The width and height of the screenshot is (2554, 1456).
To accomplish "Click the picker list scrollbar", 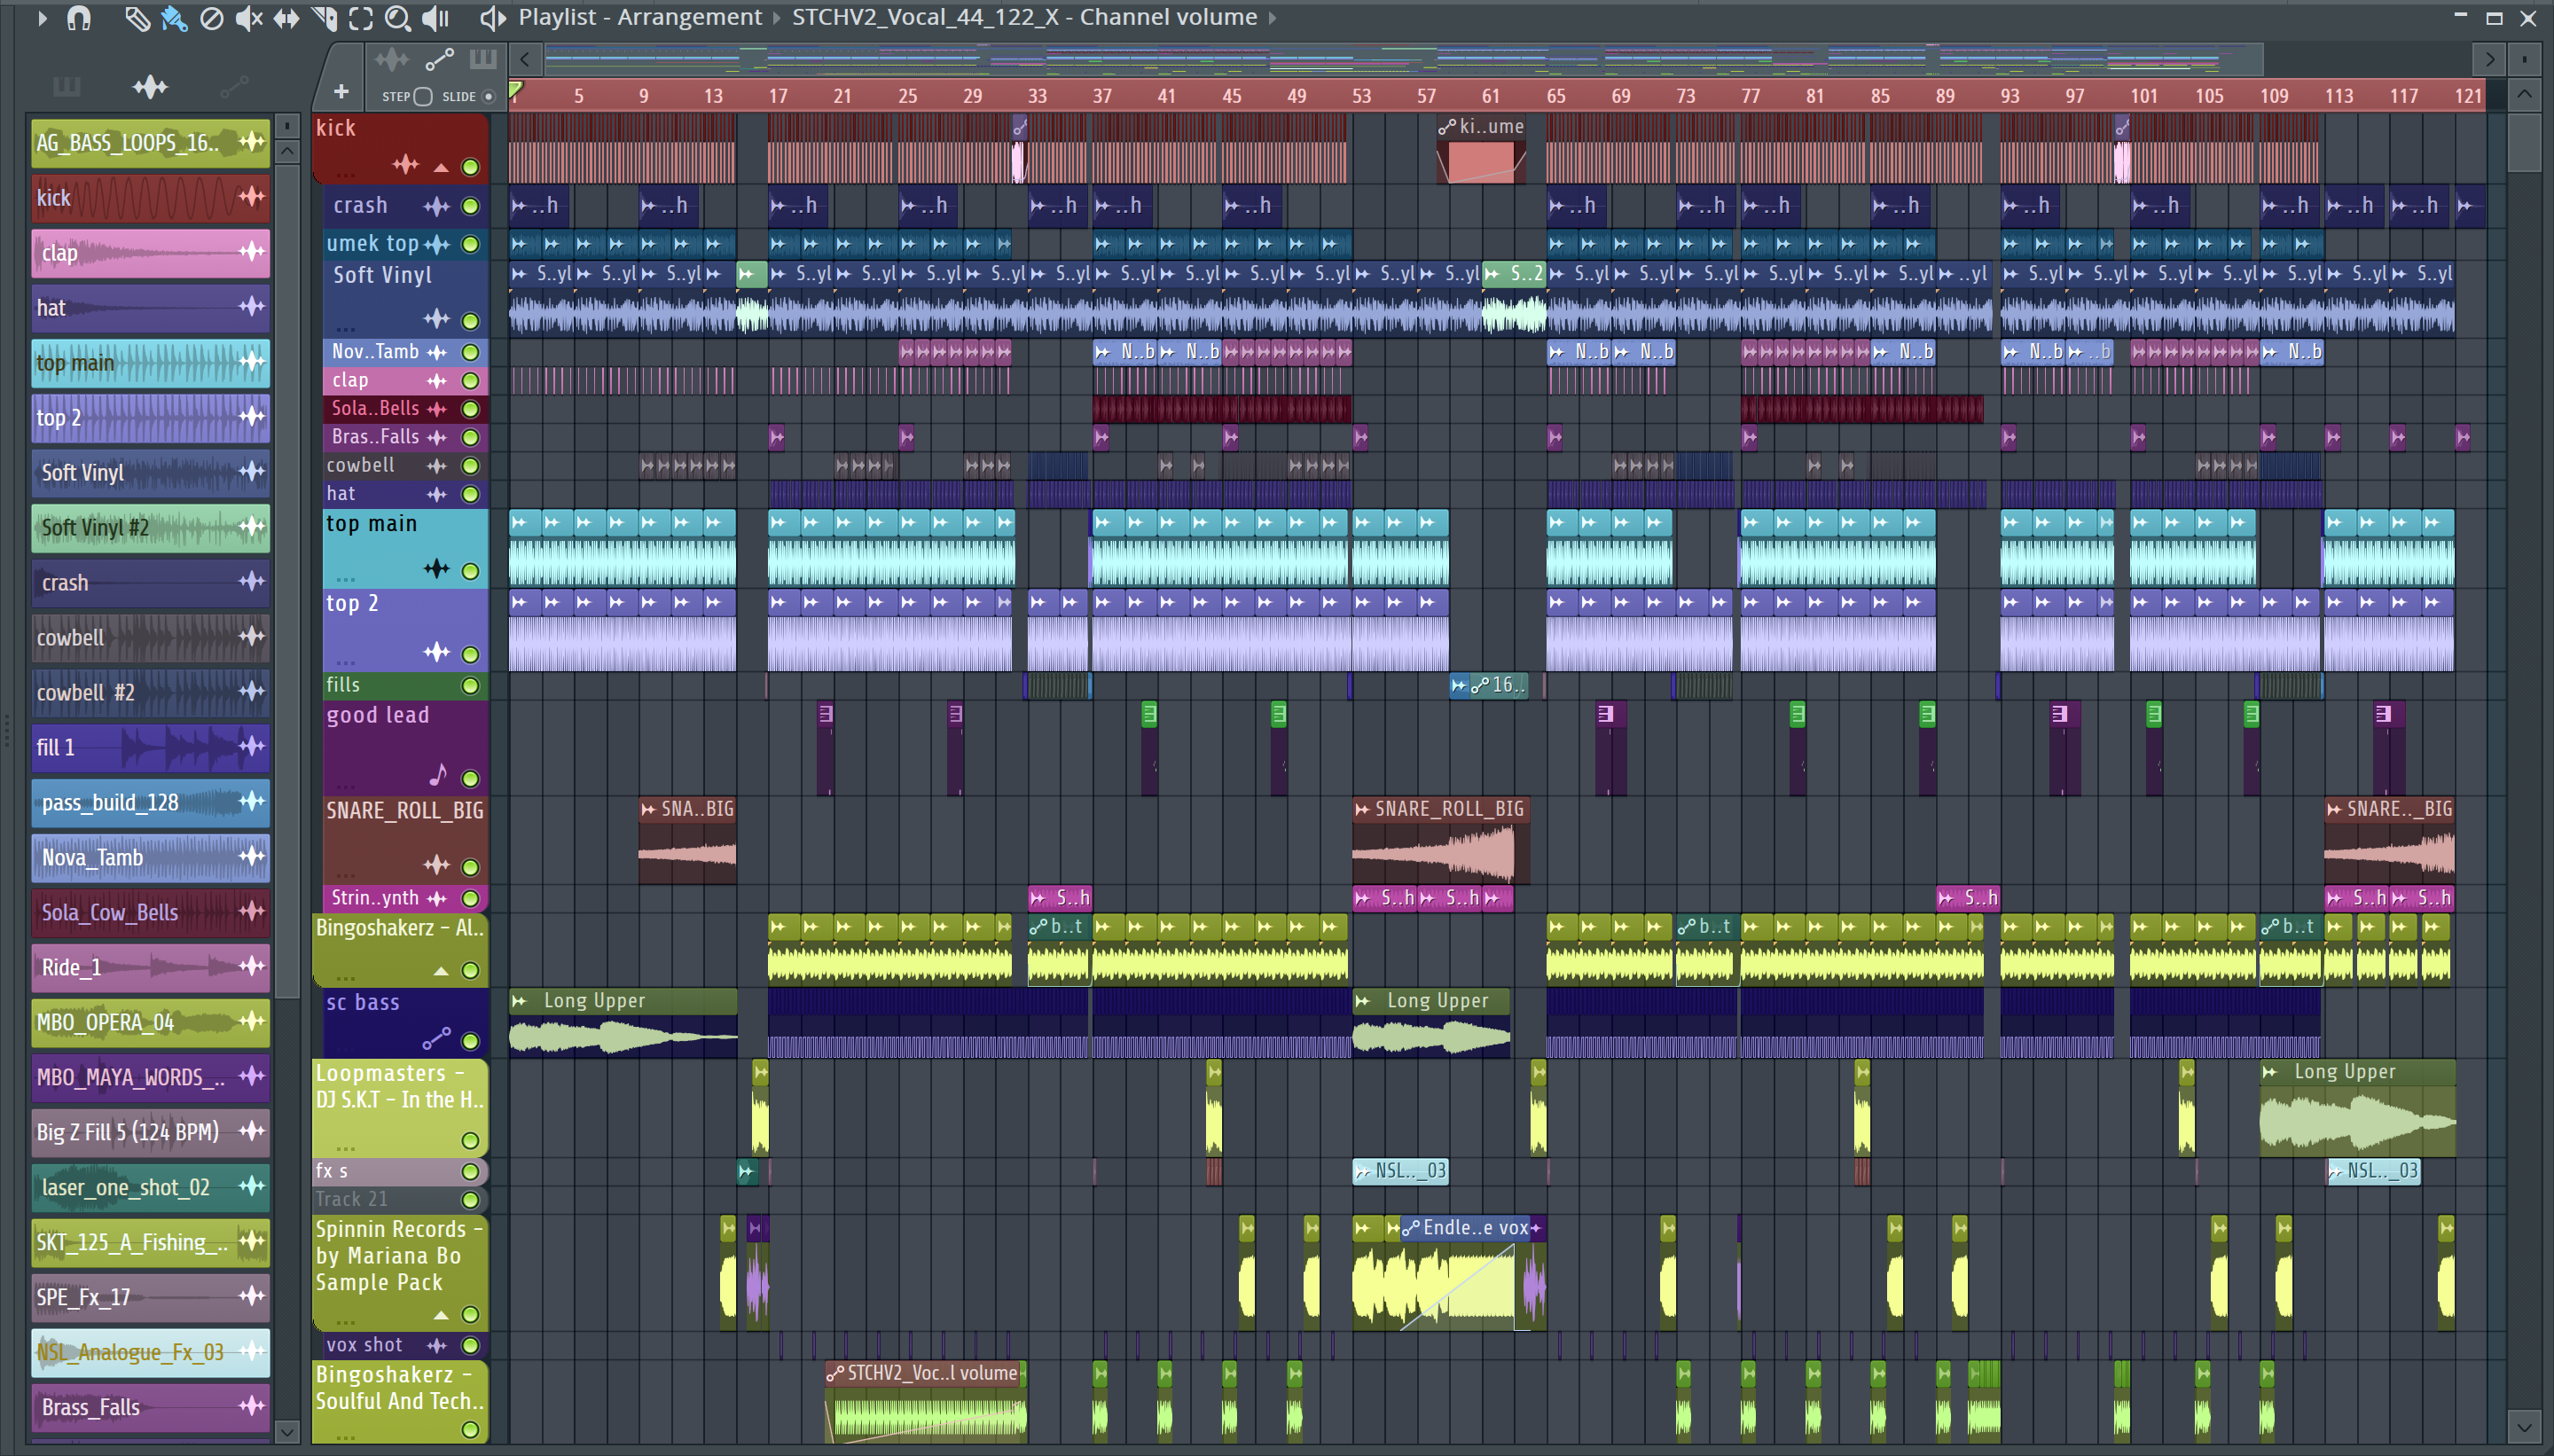I will tap(286, 580).
